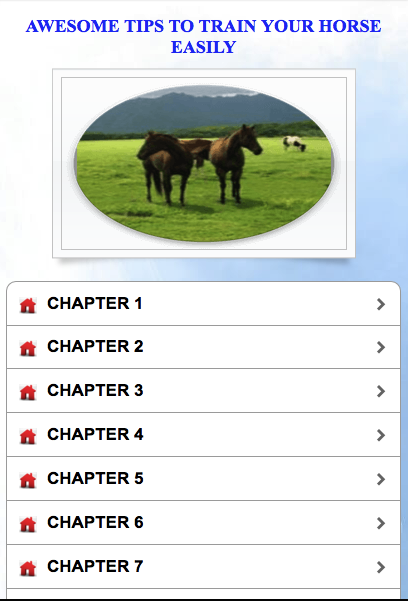Click the Awesome Tips to Train Your Horse title
408x601 pixels.
click(x=204, y=36)
